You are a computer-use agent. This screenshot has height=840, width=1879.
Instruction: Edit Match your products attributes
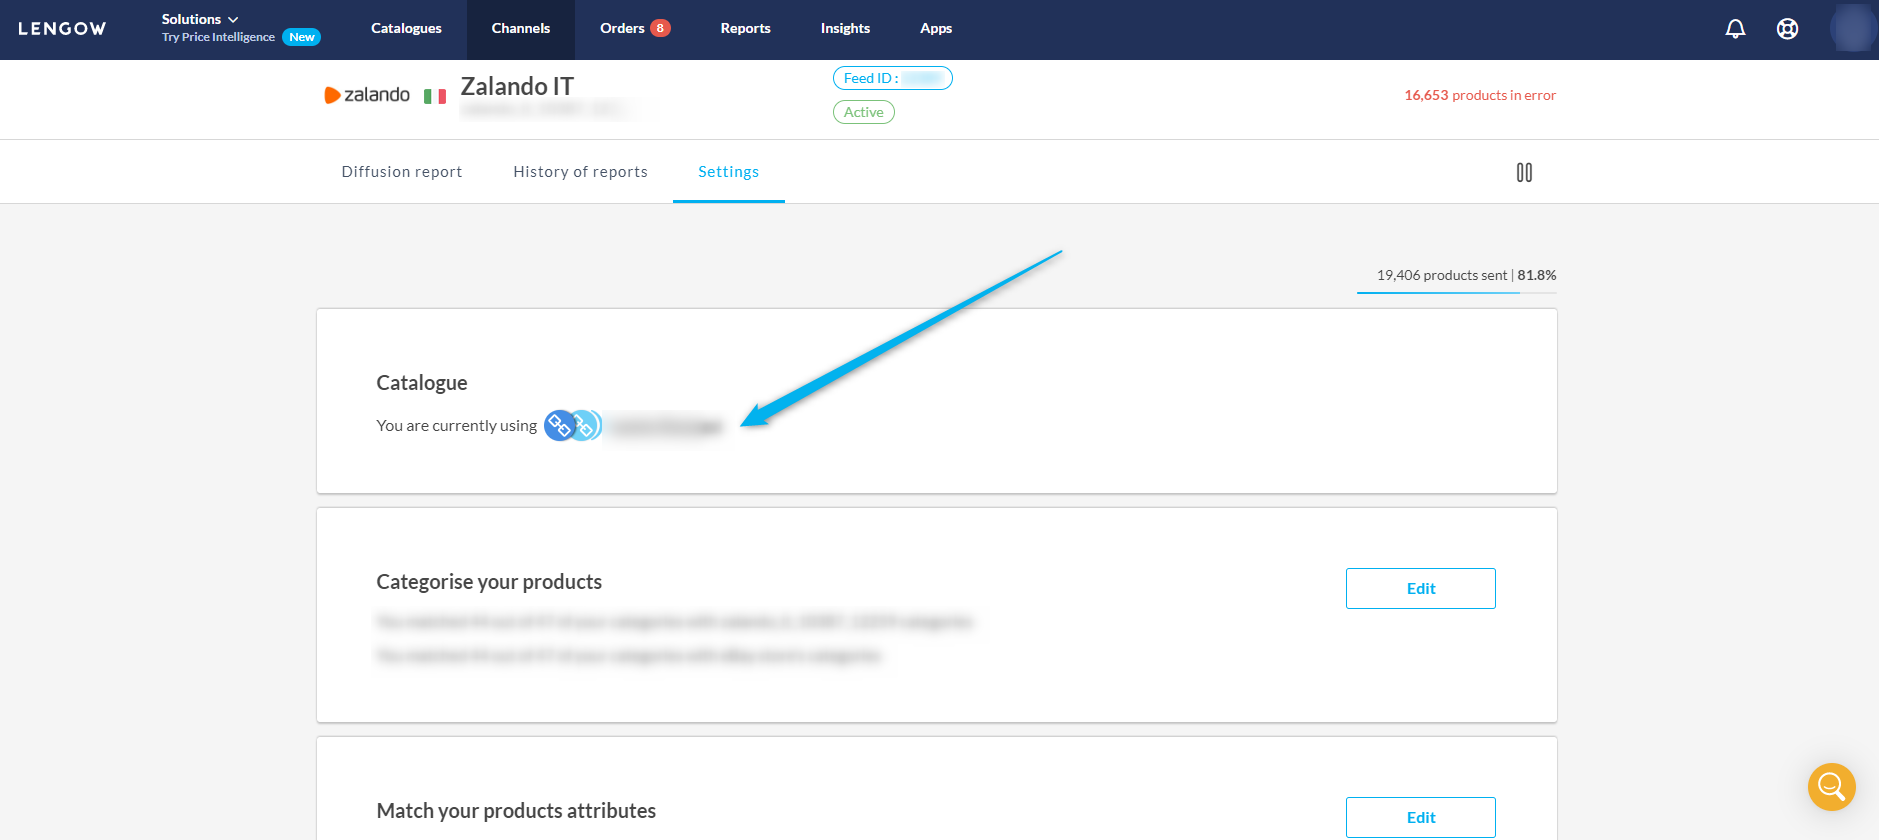point(1420,817)
